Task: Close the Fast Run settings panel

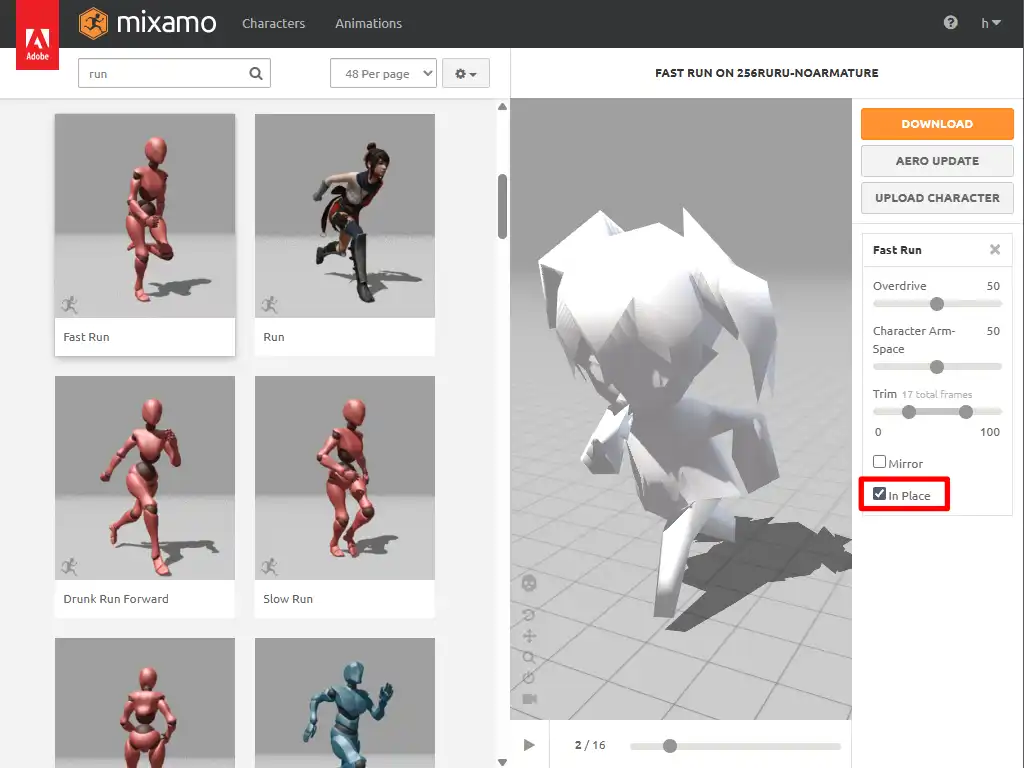Action: 995,250
